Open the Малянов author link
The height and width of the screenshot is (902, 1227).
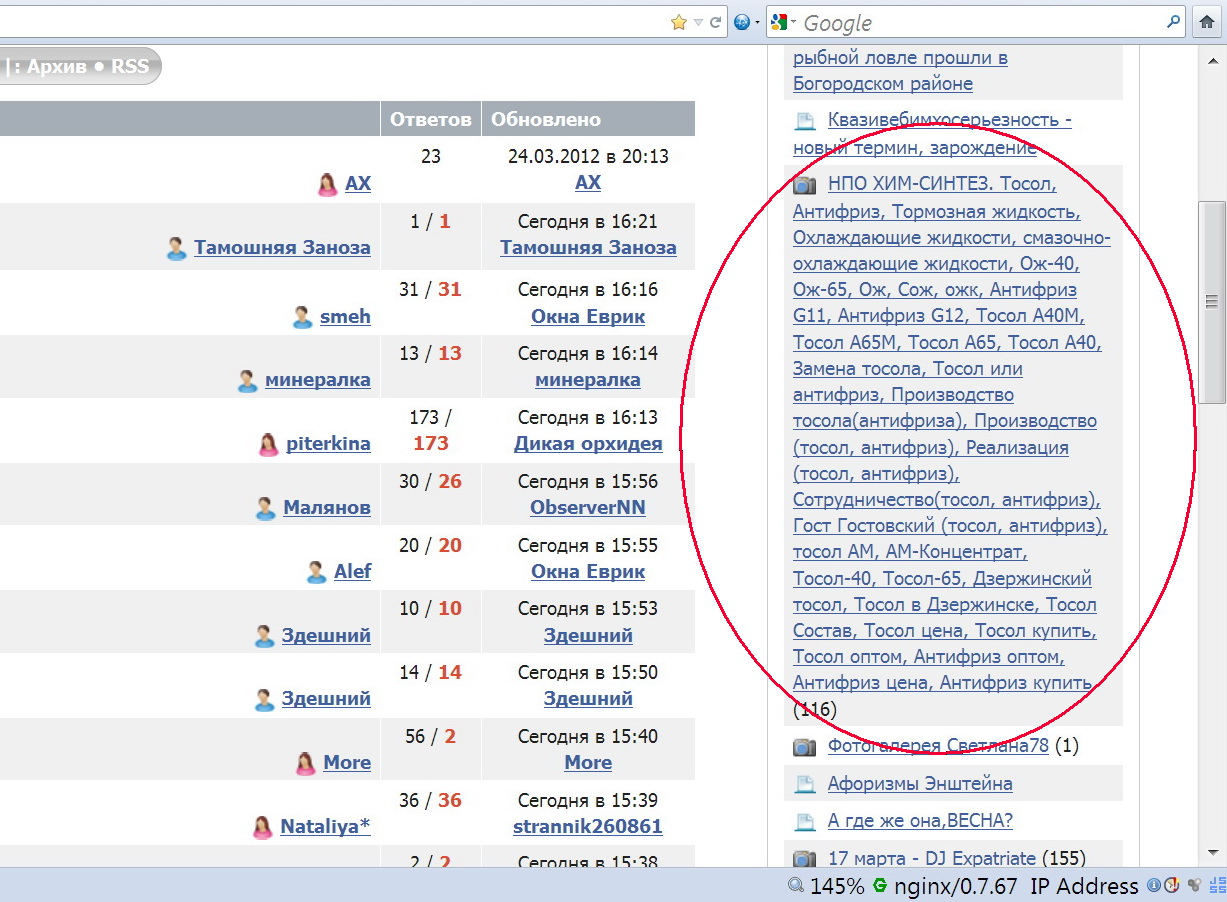tap(327, 508)
